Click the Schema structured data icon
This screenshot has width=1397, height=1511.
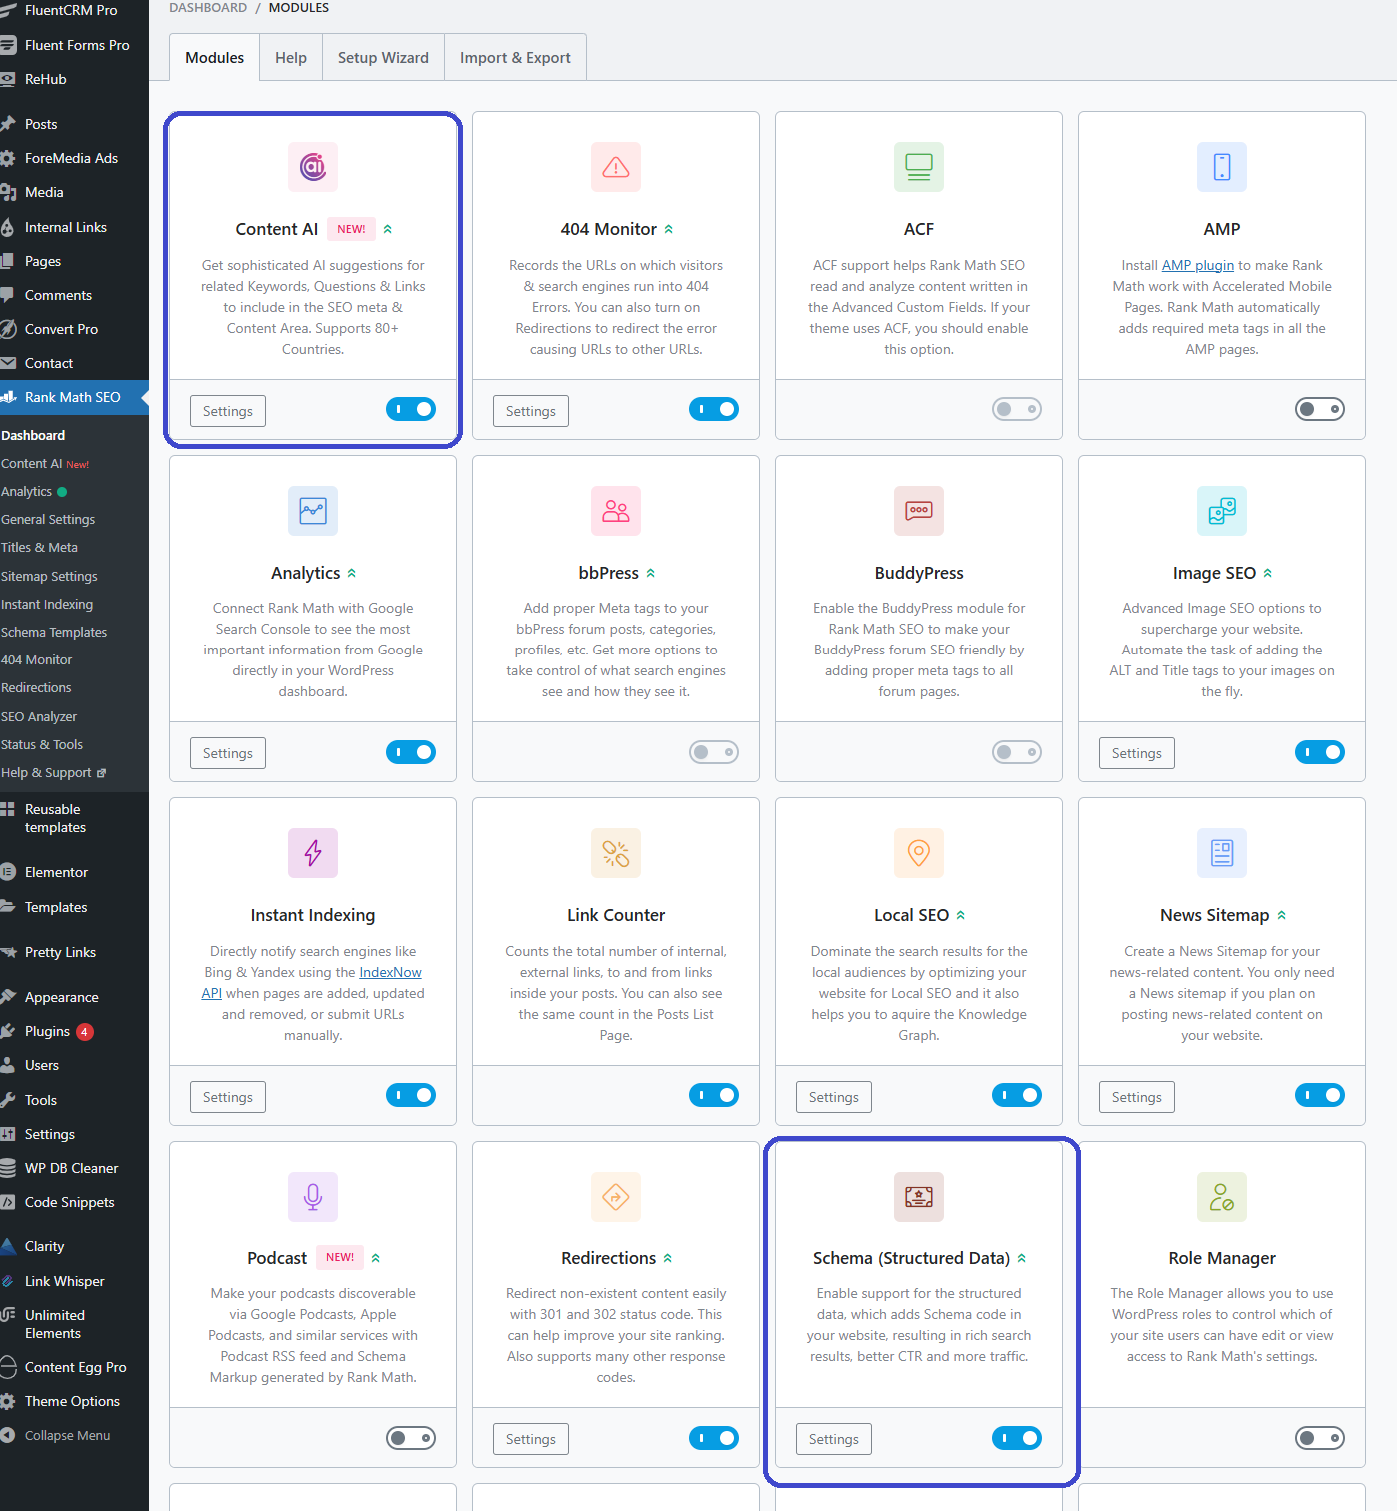point(918,1197)
